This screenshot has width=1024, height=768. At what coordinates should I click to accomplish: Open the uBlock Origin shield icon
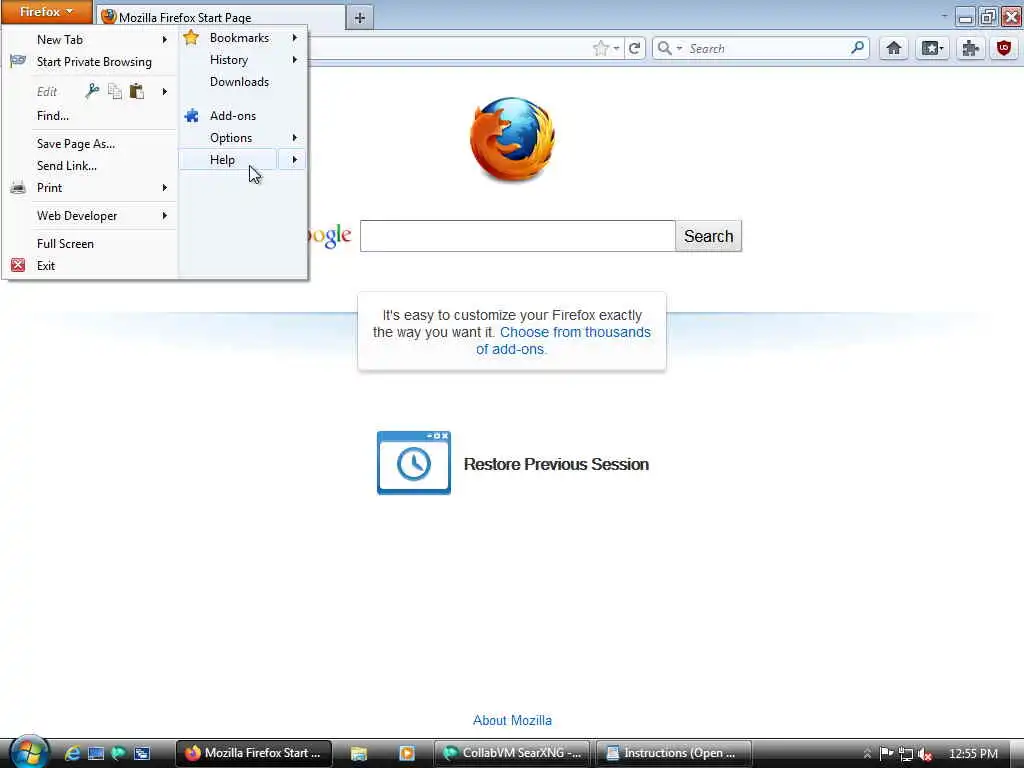click(1004, 48)
